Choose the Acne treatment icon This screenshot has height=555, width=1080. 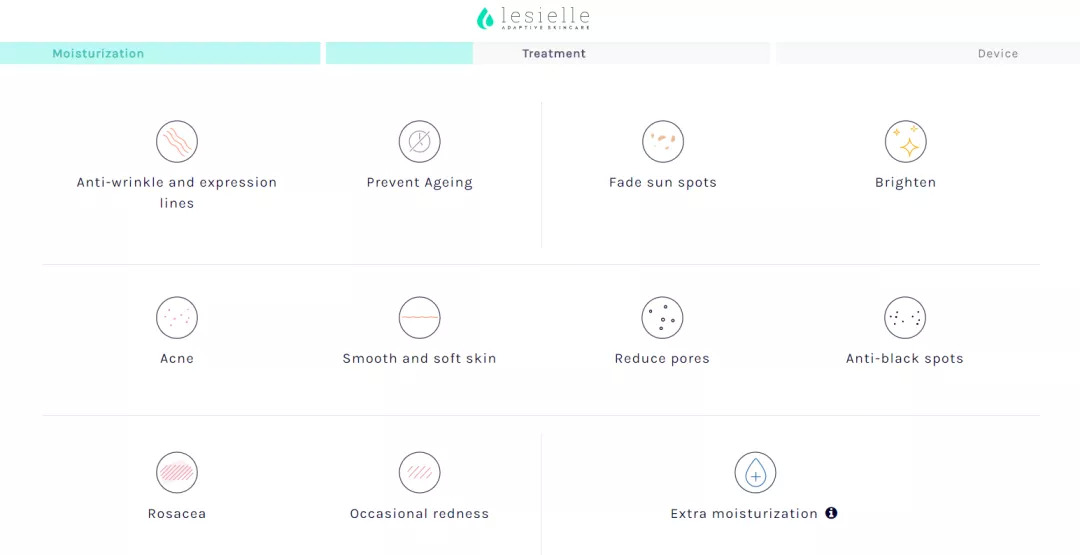[x=177, y=318]
